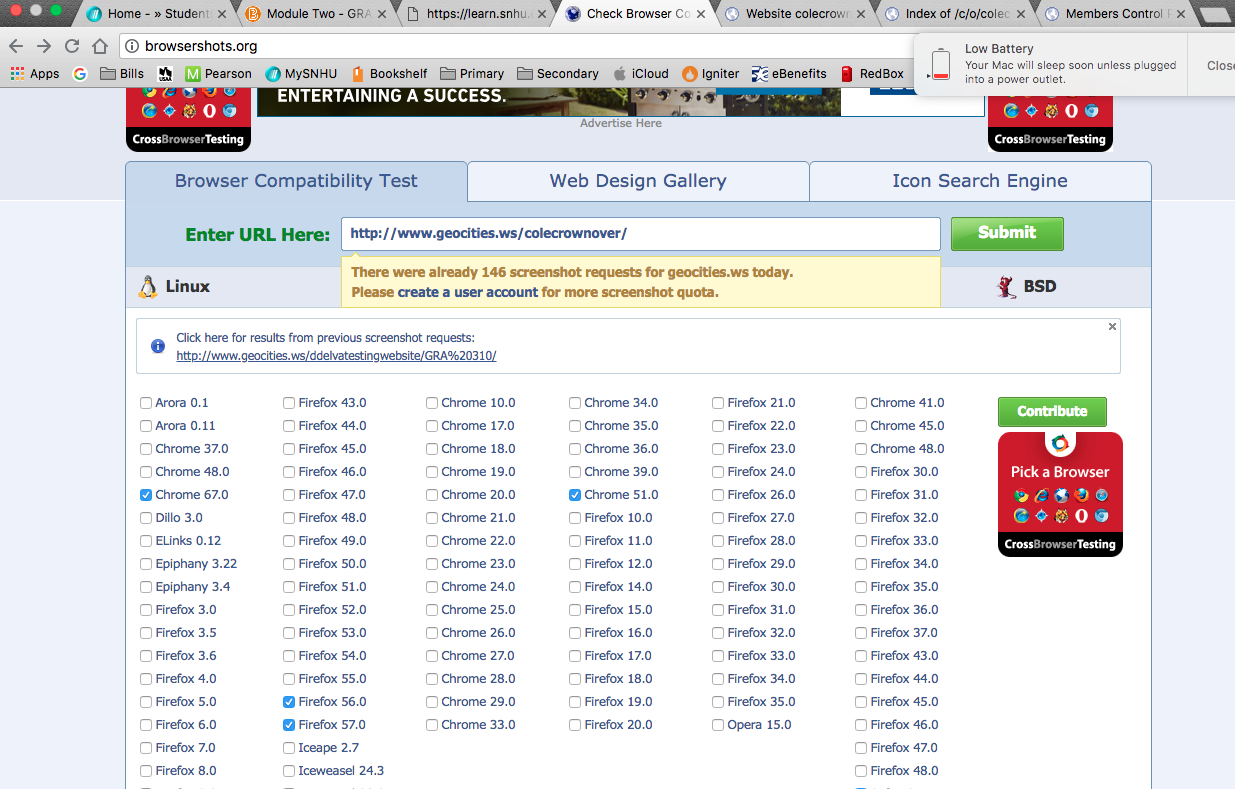Viewport: 1235px width, 789px height.
Task: Click the Pick a Browser CrossBrowserTesting ad
Action: (x=1060, y=494)
